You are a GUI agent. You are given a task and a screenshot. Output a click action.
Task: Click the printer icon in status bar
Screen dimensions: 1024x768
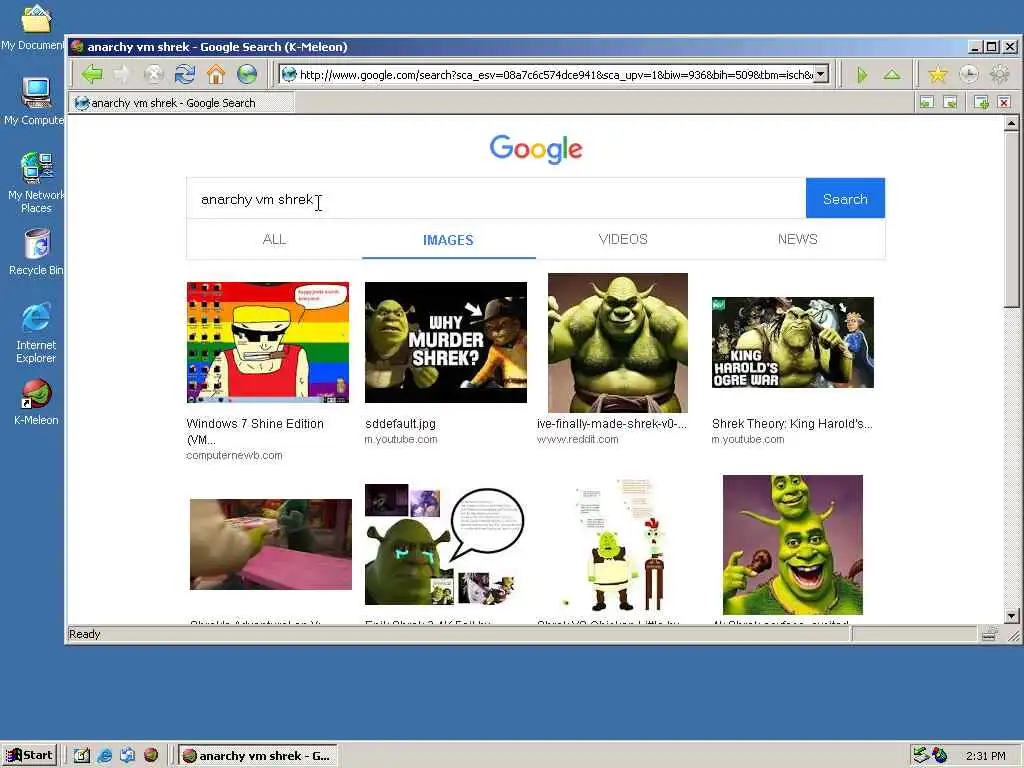pos(989,633)
